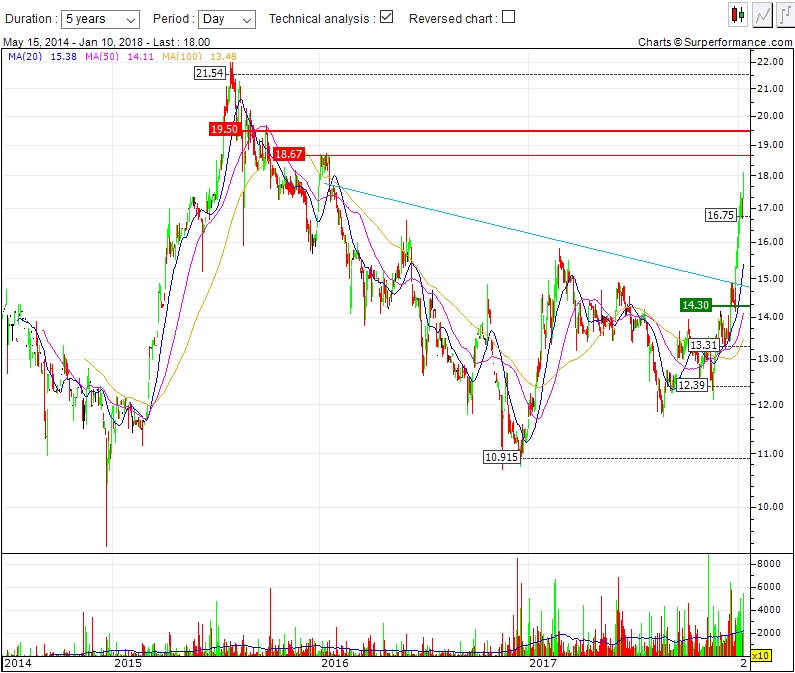This screenshot has width=795, height=673.
Task: Open the Duration dropdown showing 5 years
Action: 101,19
